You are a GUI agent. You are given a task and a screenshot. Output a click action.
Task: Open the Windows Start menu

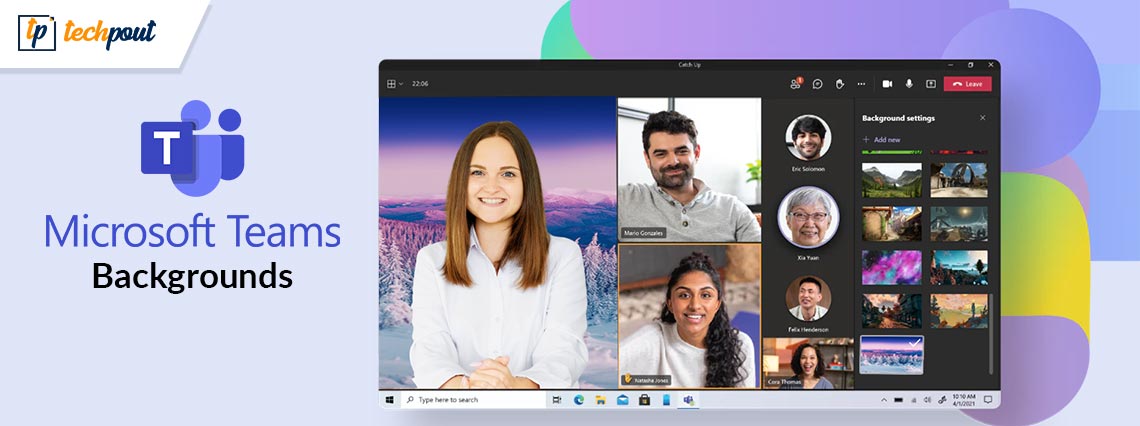click(390, 400)
